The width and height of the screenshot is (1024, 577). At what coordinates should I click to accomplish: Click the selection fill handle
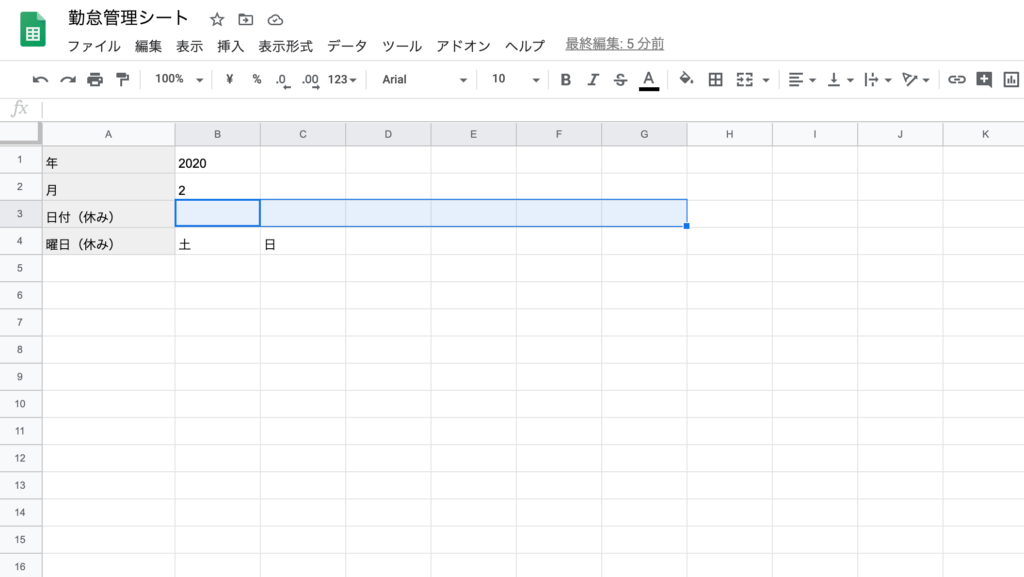pos(686,226)
